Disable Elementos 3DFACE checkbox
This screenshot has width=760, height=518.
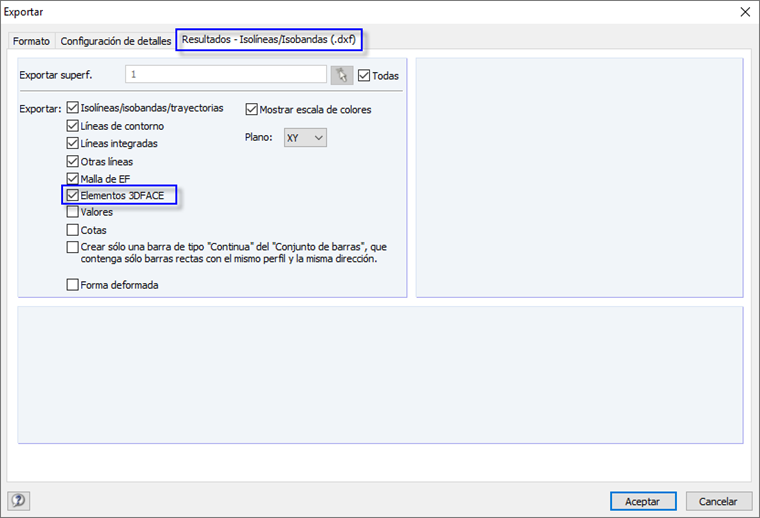click(x=73, y=195)
